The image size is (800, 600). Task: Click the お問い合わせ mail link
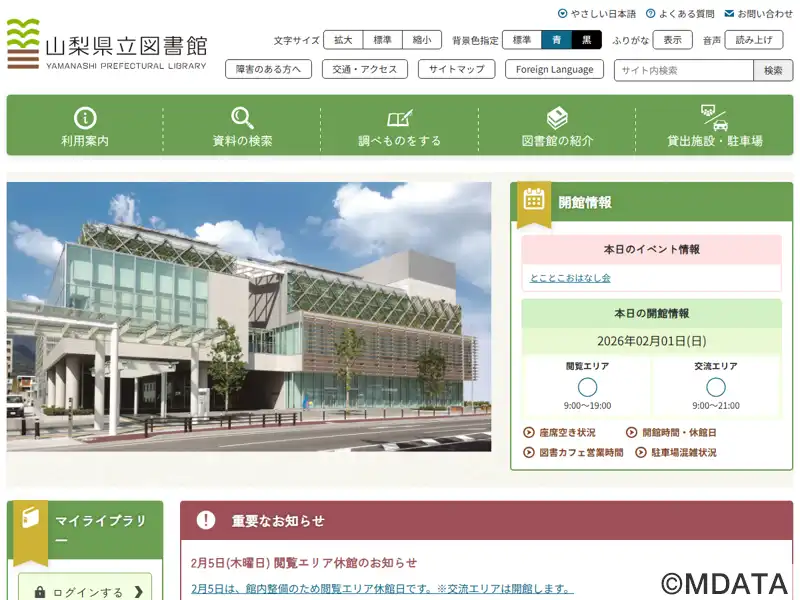point(758,14)
